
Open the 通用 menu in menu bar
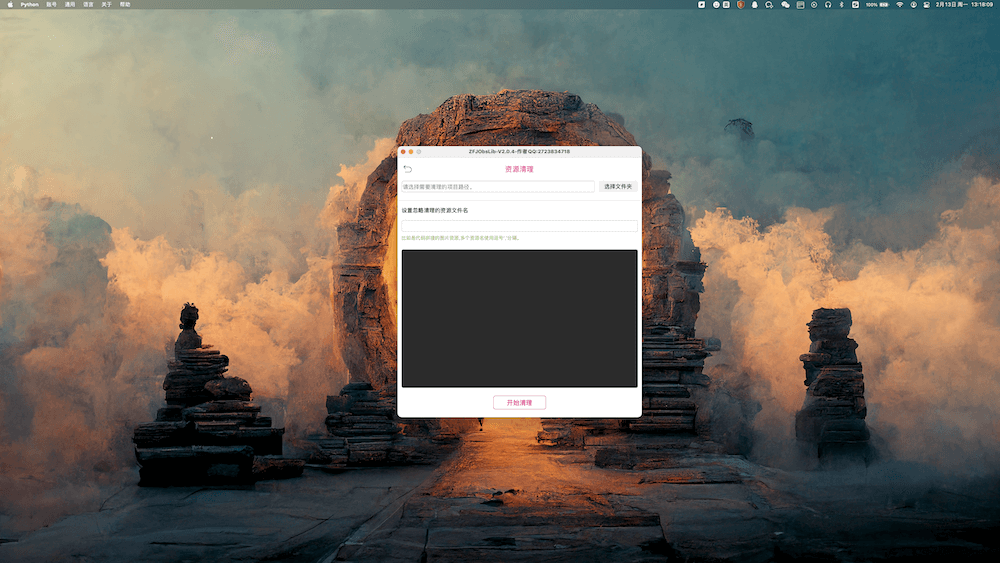[70, 4]
